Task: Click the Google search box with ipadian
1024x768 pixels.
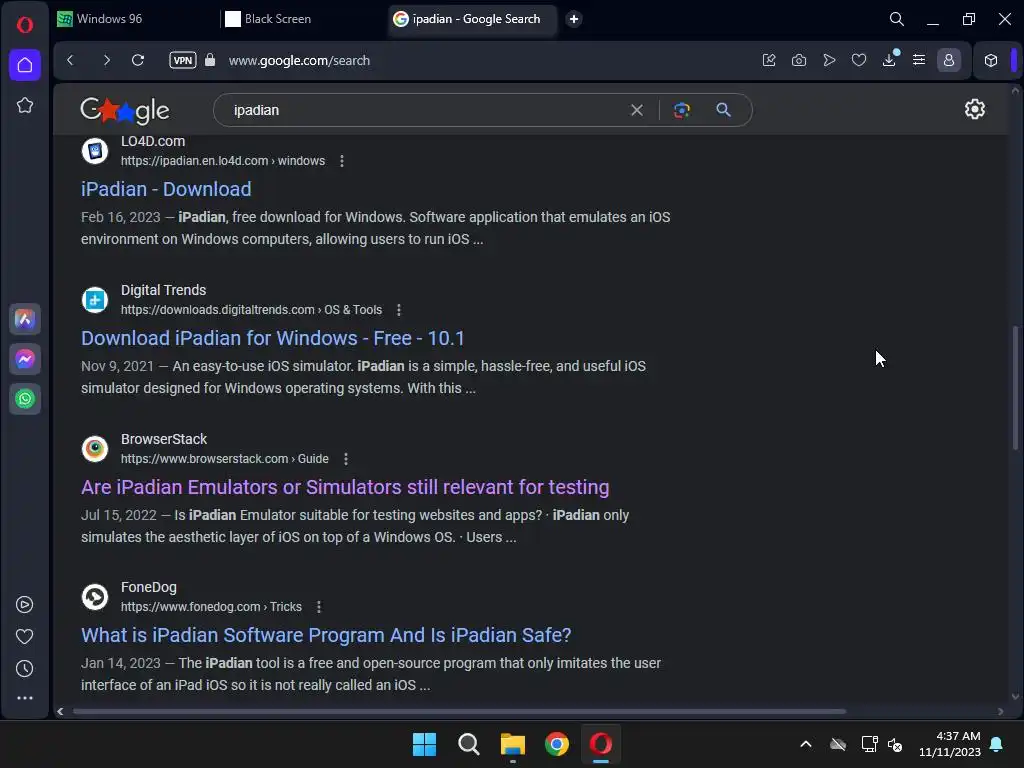Action: tap(424, 110)
